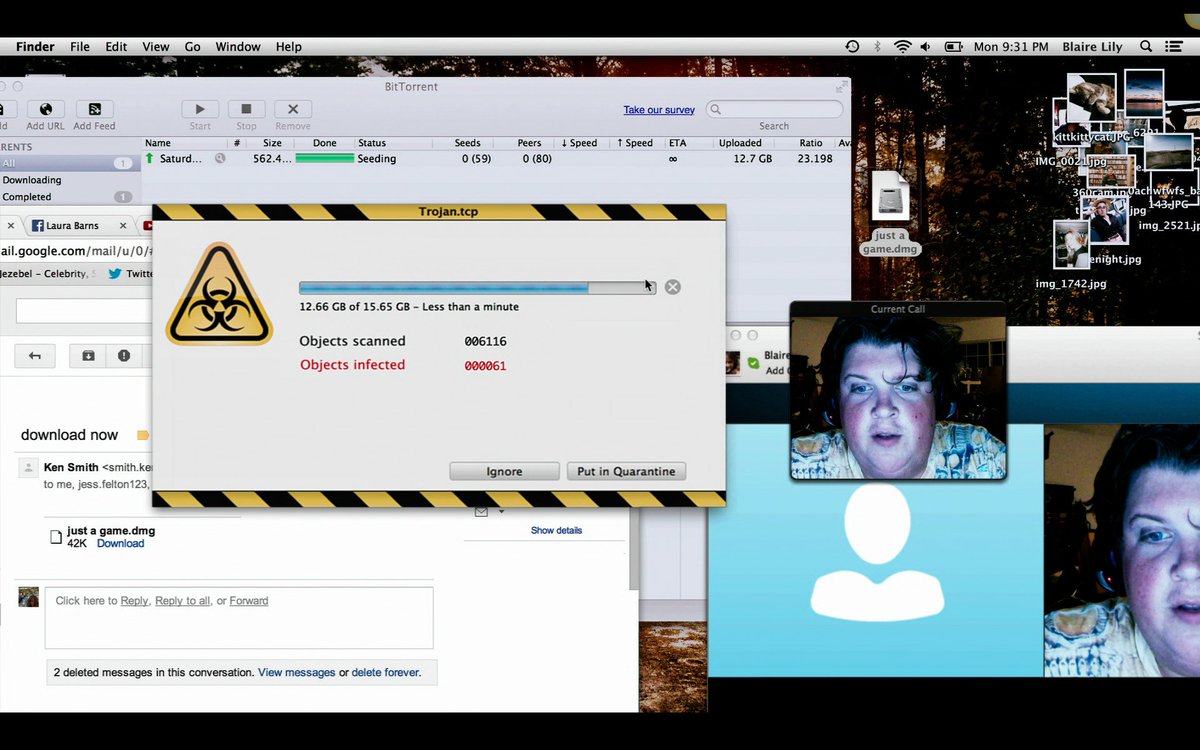The height and width of the screenshot is (750, 1200).
Task: Open Notification Center list icon
Action: click(x=1172, y=47)
